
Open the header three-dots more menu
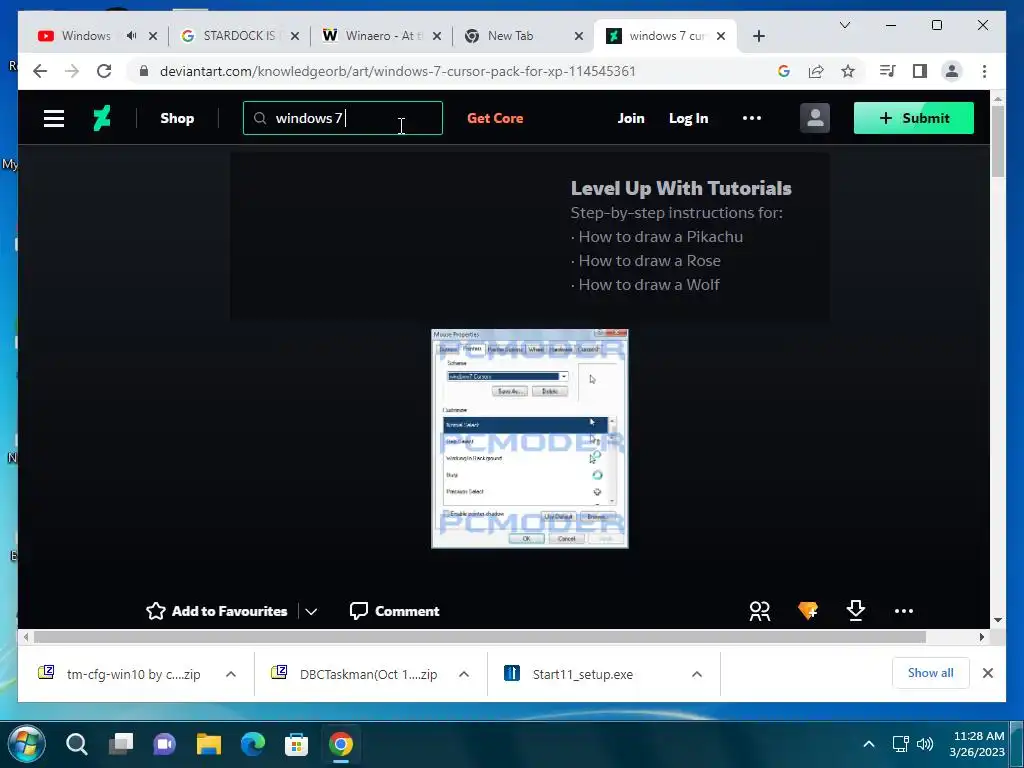pos(752,118)
